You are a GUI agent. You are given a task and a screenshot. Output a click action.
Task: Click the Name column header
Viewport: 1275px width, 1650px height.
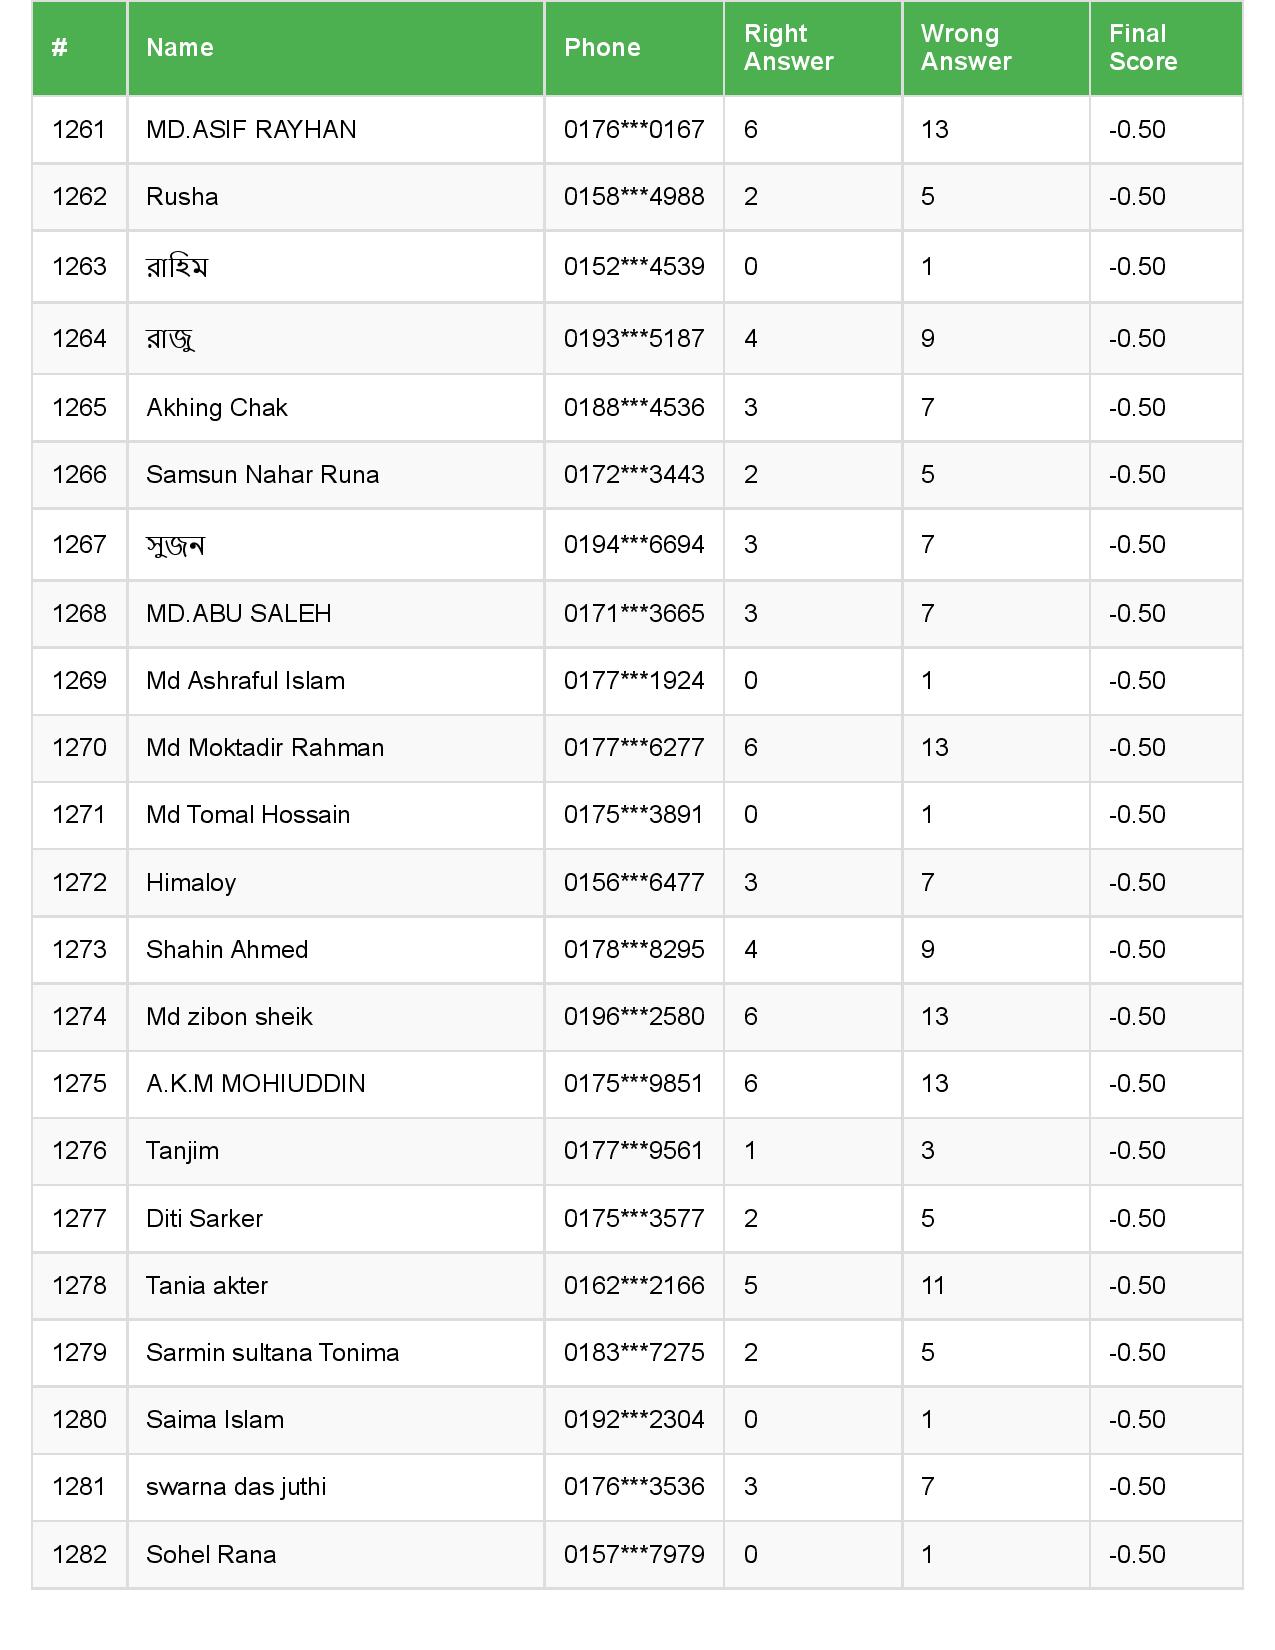180,48
